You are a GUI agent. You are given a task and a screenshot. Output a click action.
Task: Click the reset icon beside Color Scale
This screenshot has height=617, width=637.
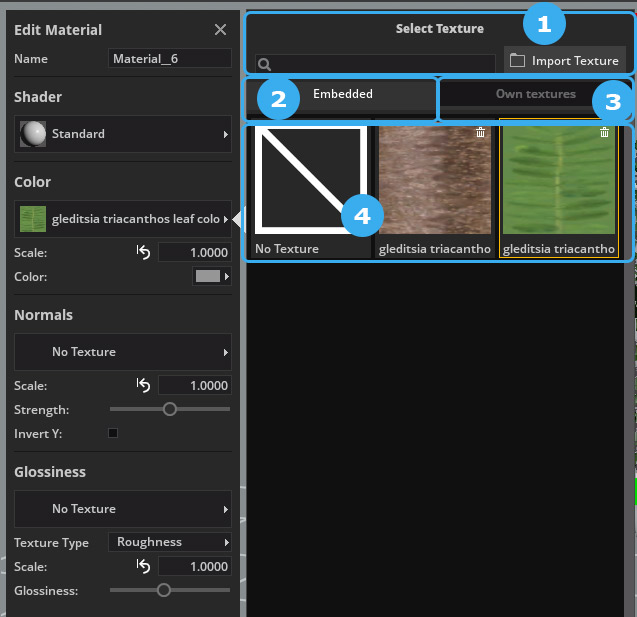tap(143, 252)
